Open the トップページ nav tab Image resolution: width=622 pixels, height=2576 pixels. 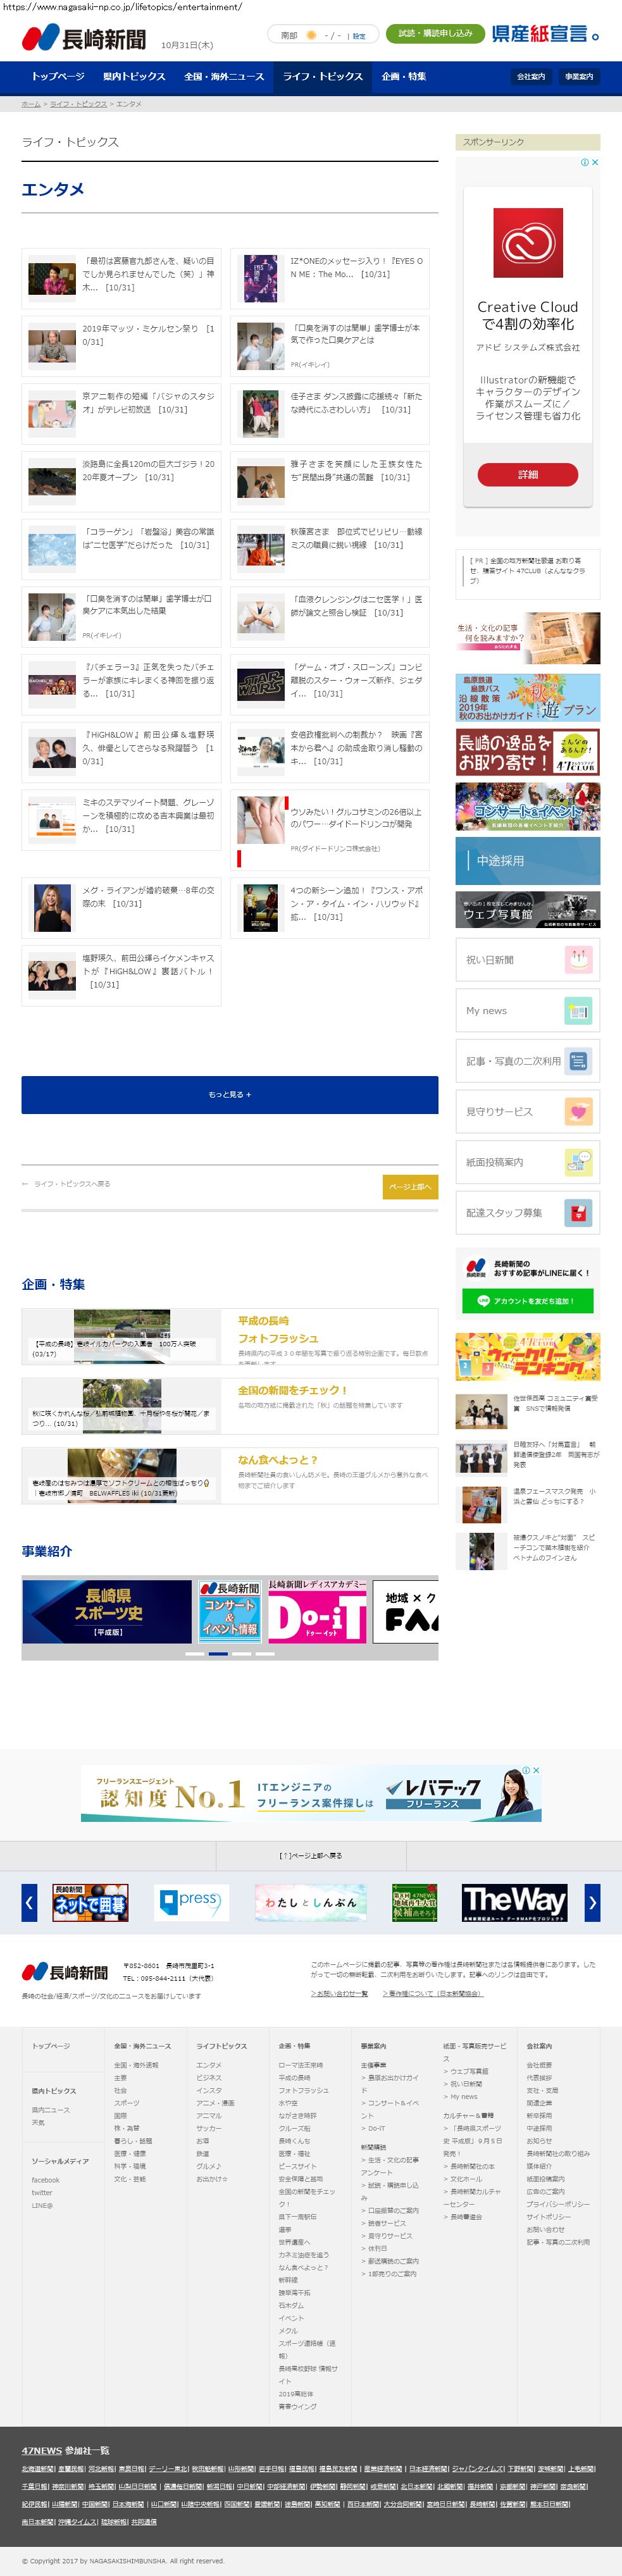click(58, 76)
